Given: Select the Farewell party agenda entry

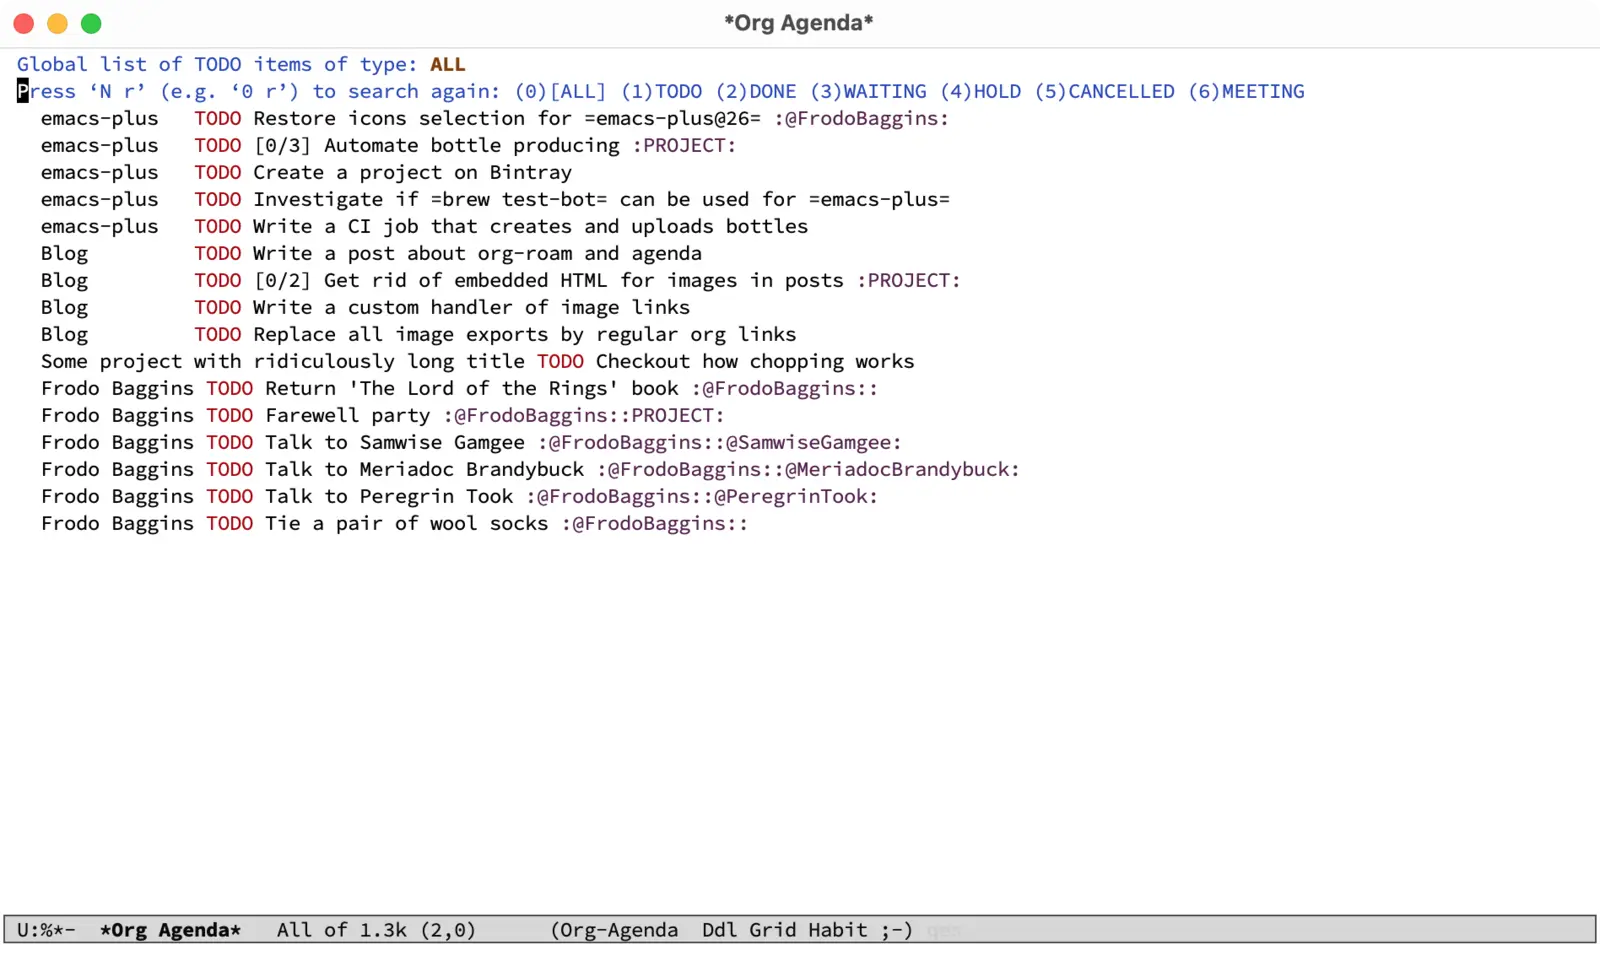Looking at the screenshot, I should click(347, 415).
